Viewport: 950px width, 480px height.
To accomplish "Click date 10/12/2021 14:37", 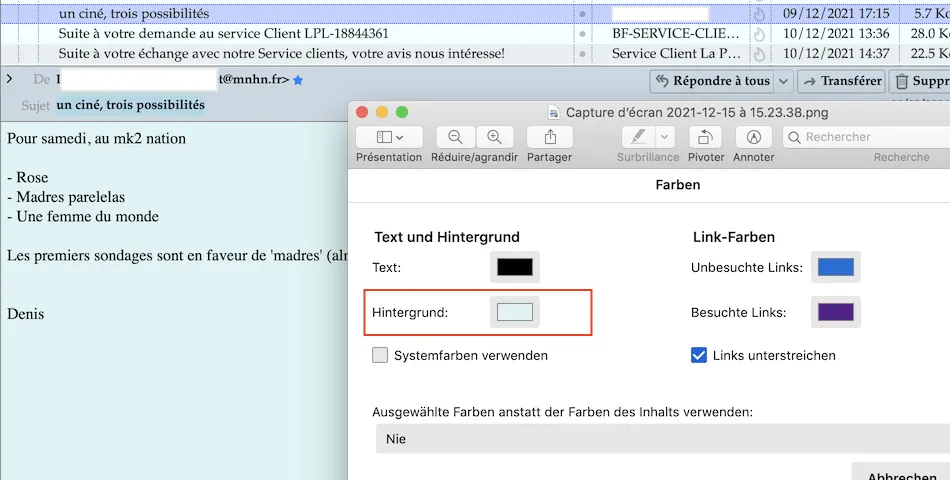I will (836, 53).
